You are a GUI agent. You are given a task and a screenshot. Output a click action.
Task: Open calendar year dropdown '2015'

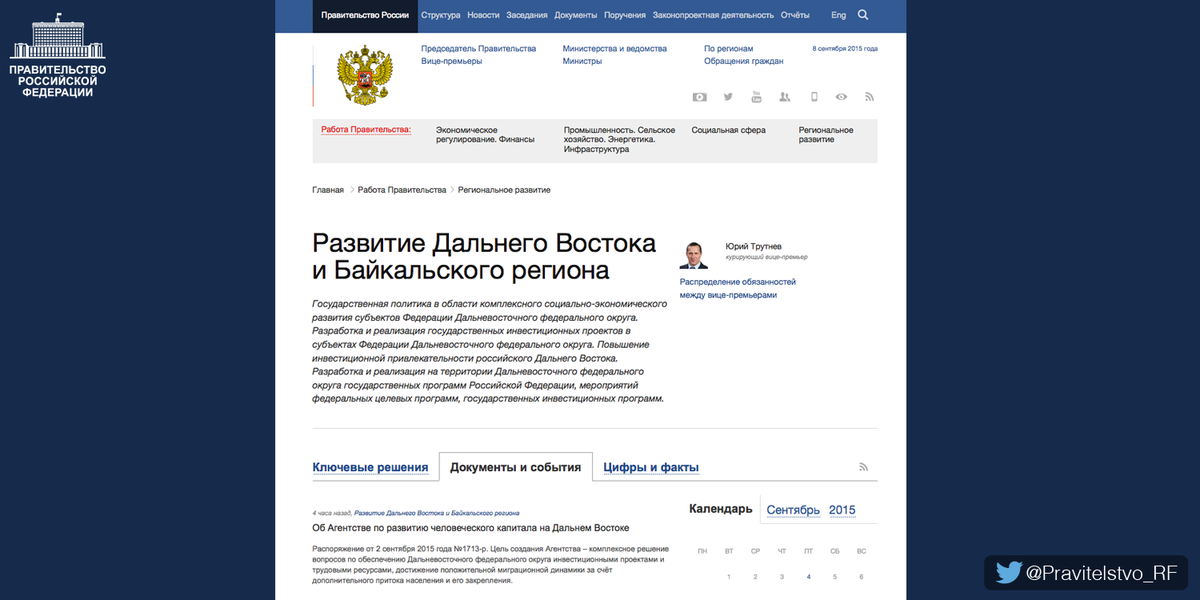[x=842, y=510]
